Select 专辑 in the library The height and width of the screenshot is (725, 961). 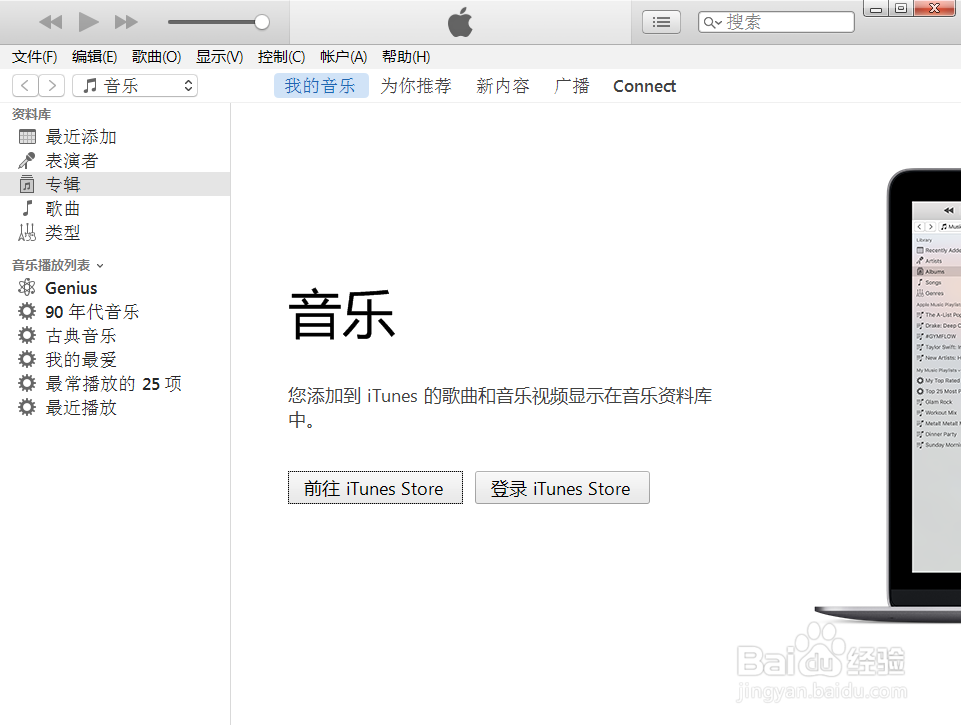(115, 184)
